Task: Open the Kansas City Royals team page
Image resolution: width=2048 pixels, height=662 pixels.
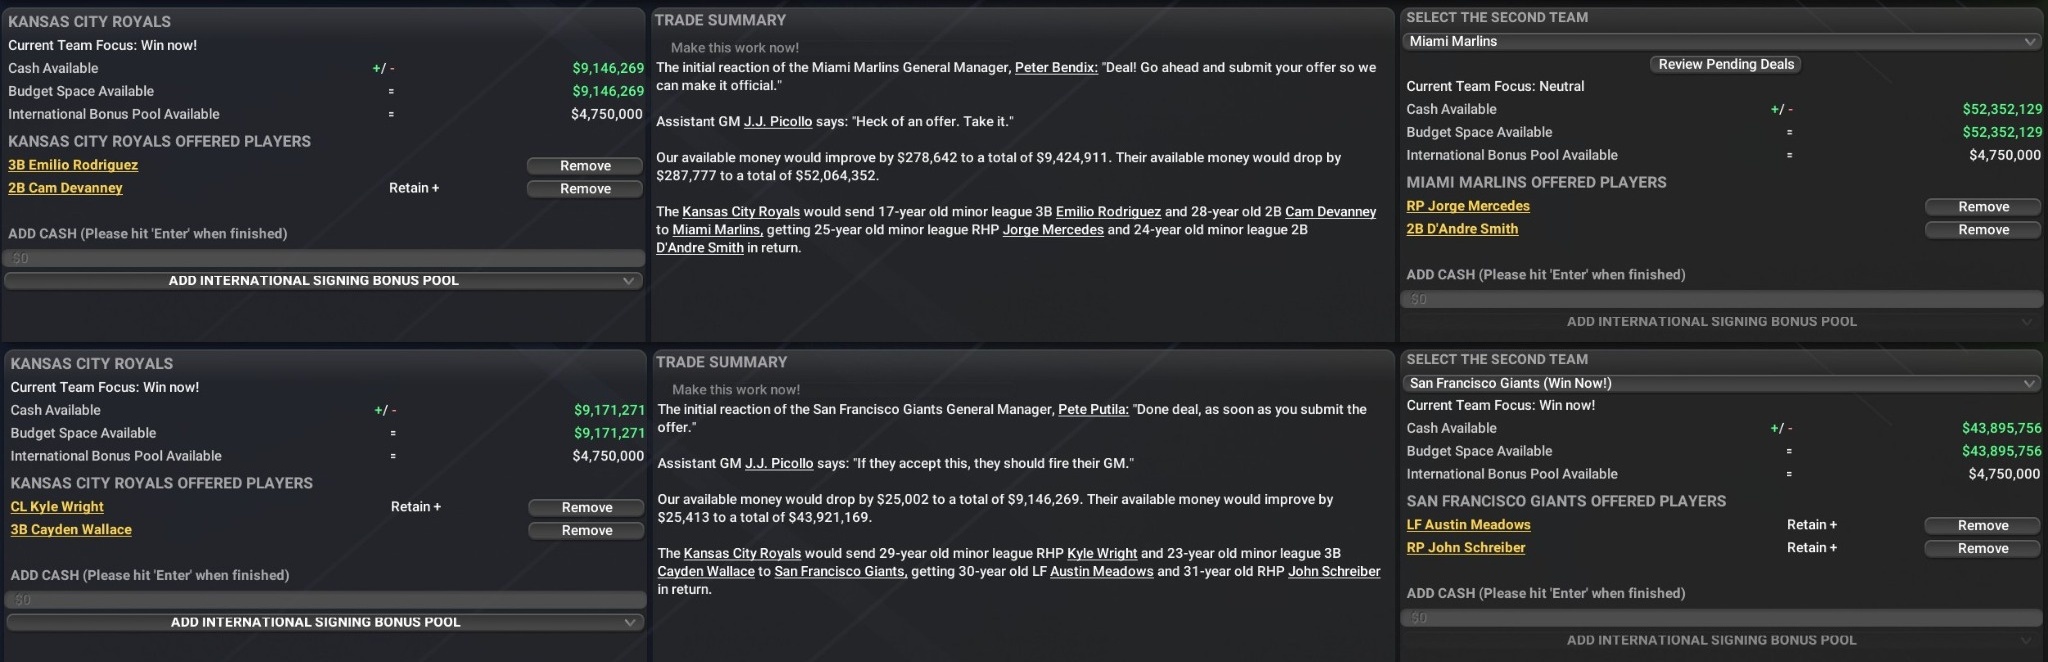Action: (x=741, y=212)
